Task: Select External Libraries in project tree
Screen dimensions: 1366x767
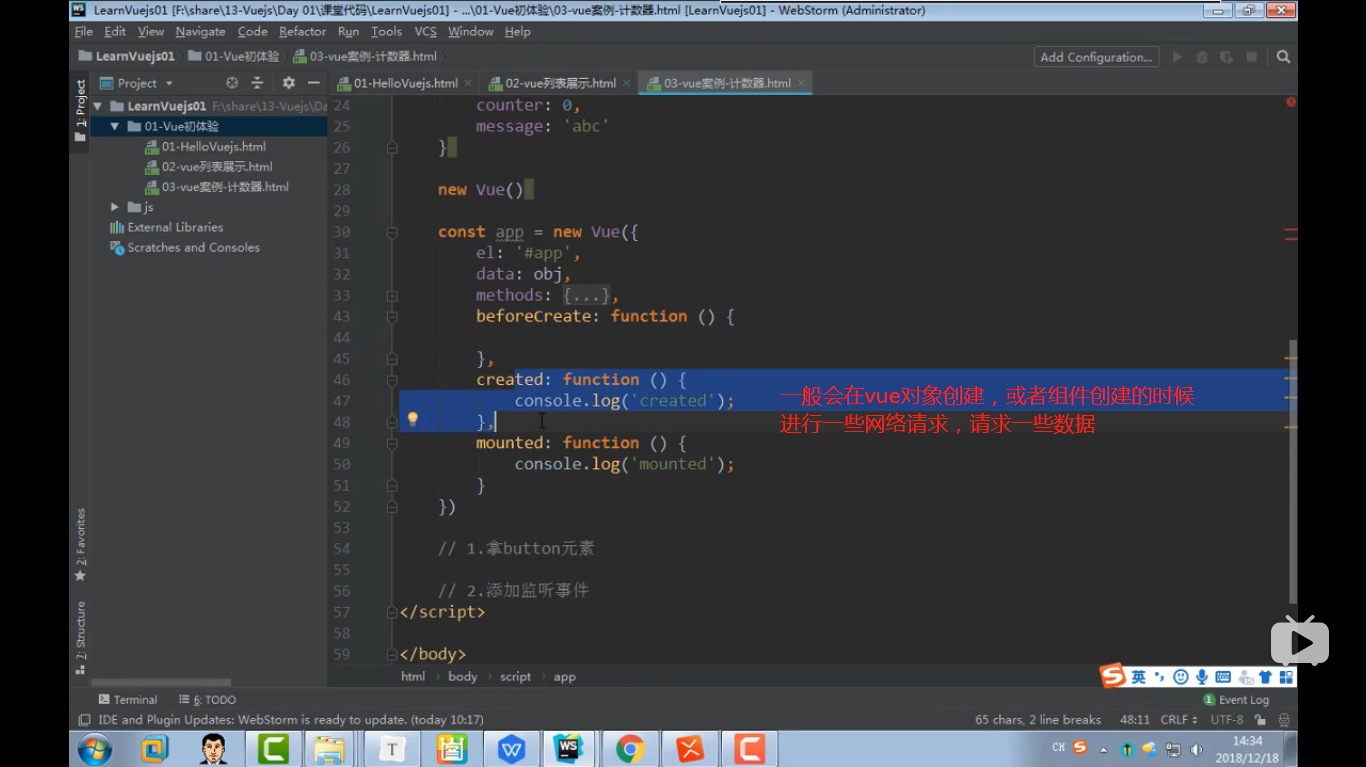Action: click(x=166, y=227)
